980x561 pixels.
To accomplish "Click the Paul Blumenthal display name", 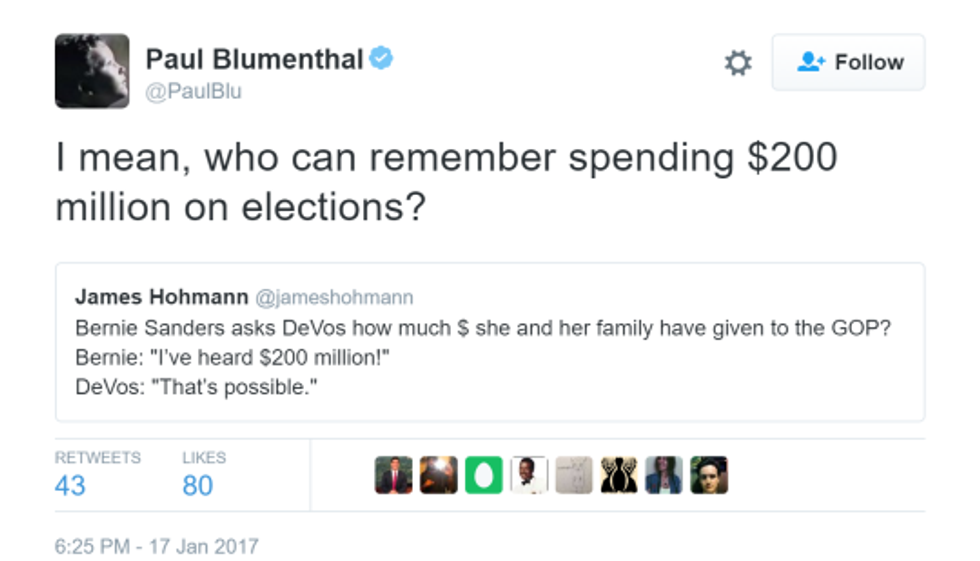I will 254,60.
